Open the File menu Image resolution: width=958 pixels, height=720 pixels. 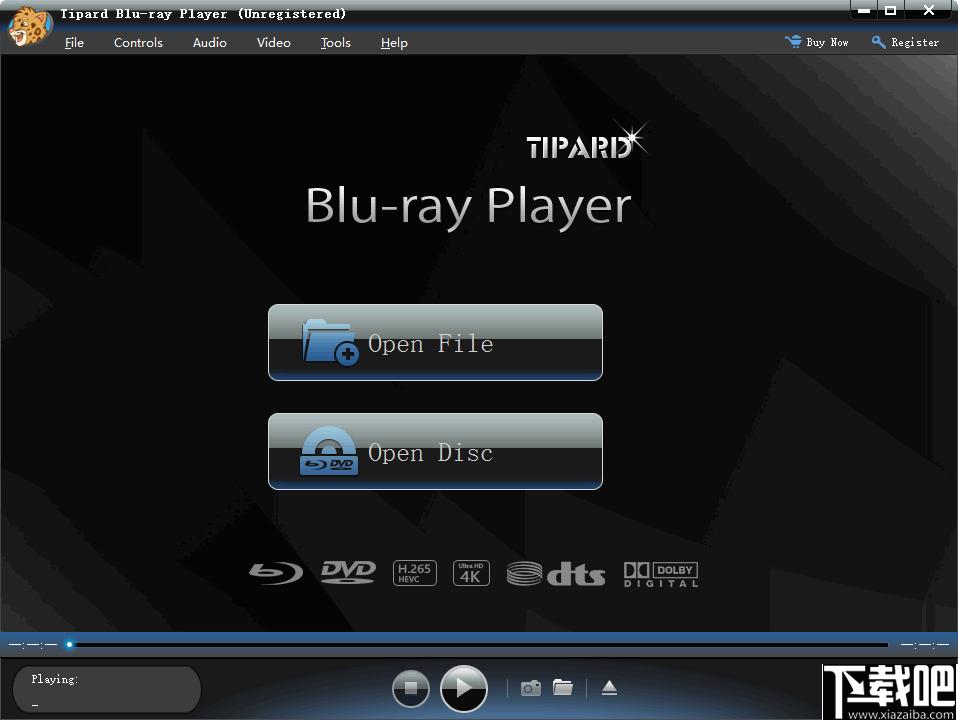(74, 43)
